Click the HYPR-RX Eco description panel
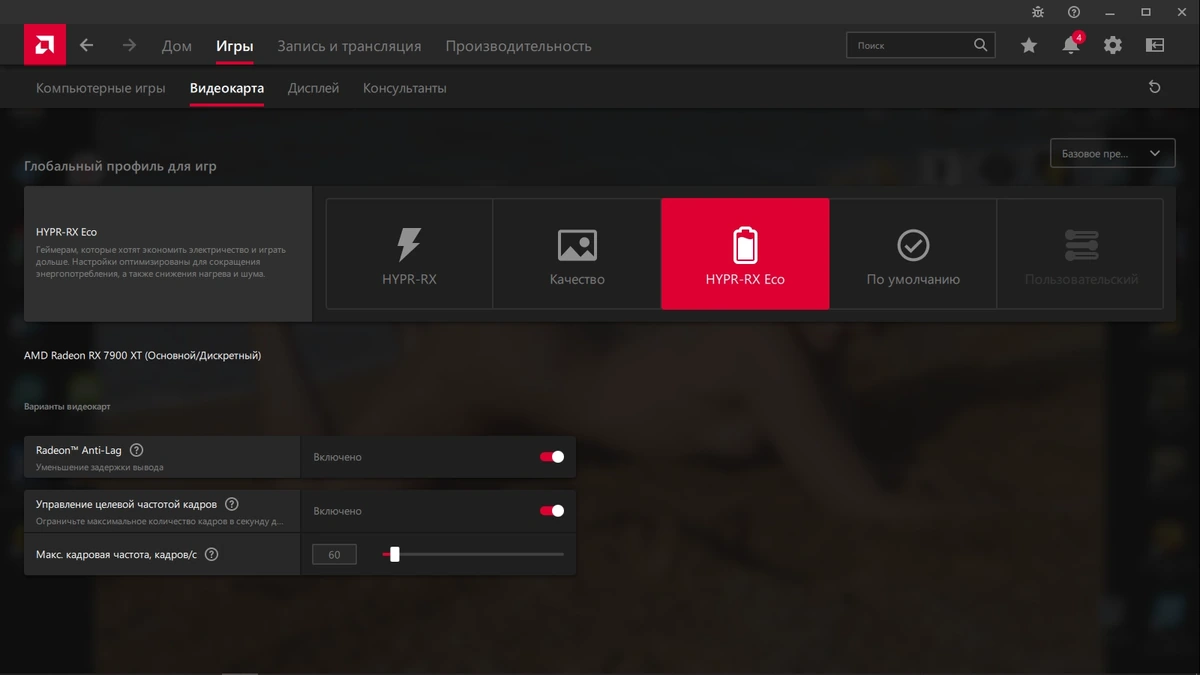The width and height of the screenshot is (1200, 675). (168, 254)
